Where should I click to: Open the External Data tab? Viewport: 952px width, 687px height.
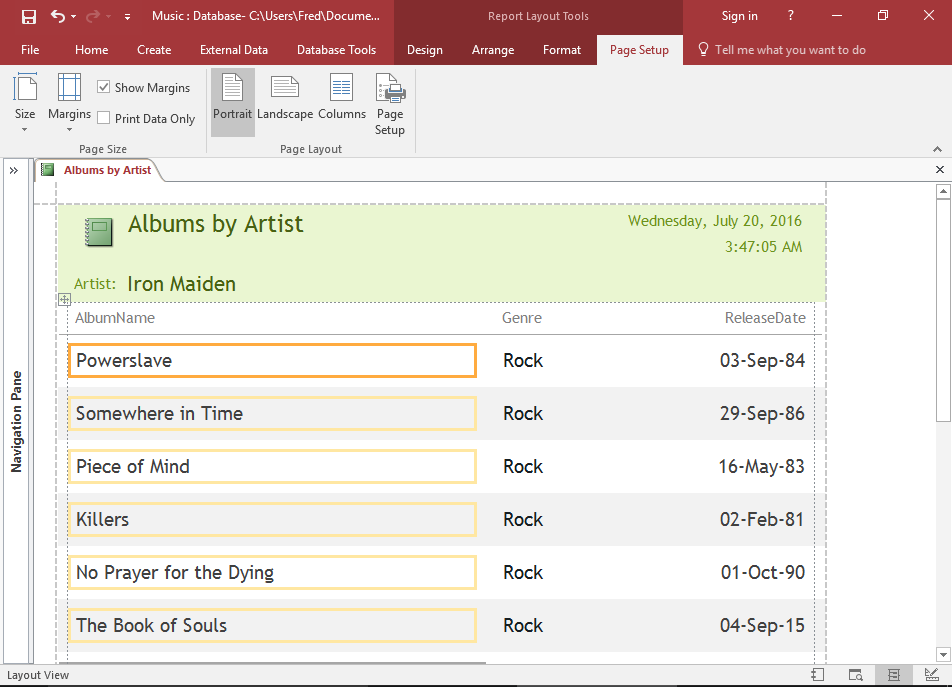coord(234,50)
